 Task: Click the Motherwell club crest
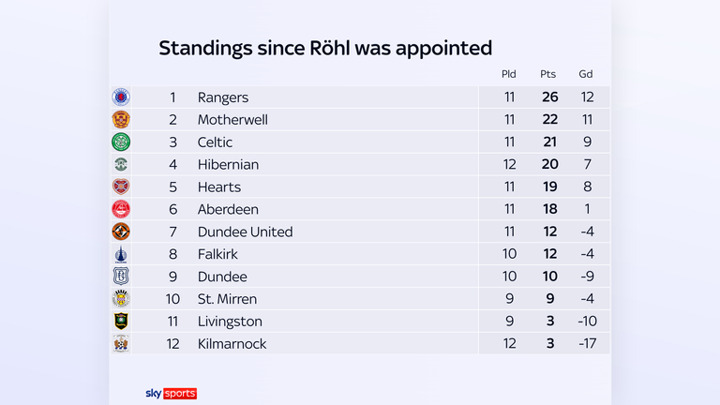pos(121,120)
